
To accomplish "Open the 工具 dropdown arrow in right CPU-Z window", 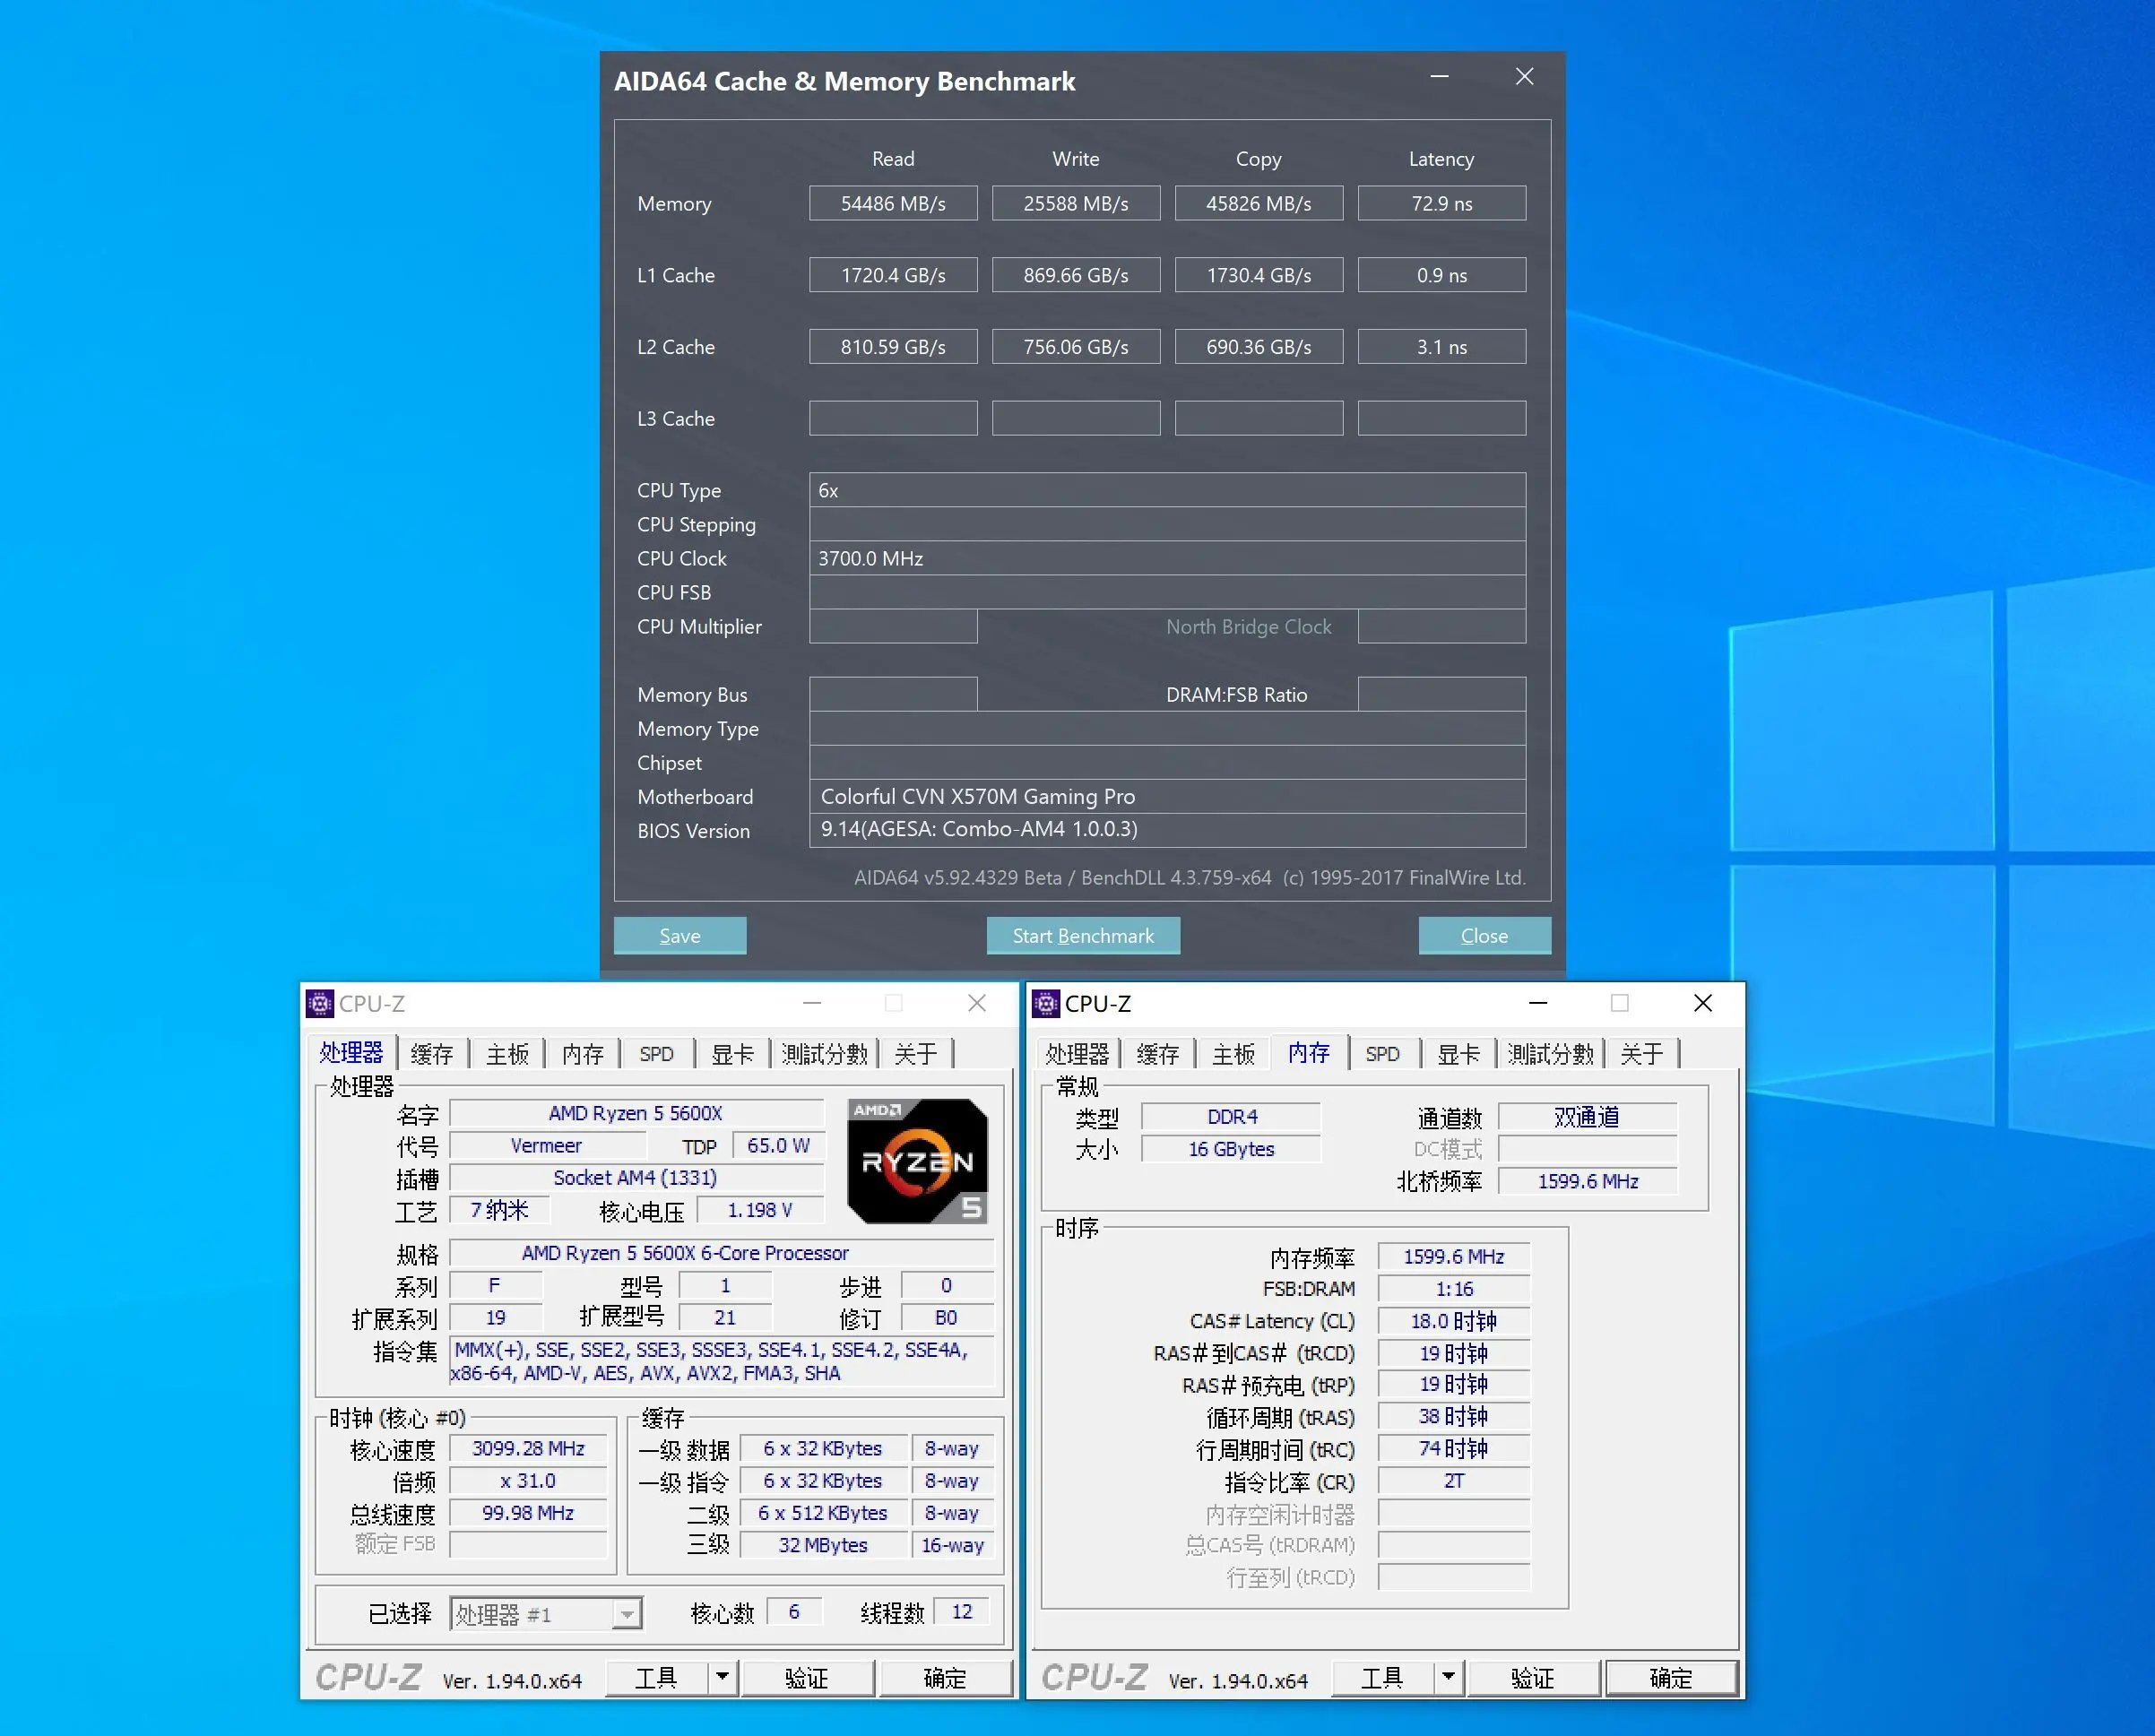I will click(x=1448, y=1677).
